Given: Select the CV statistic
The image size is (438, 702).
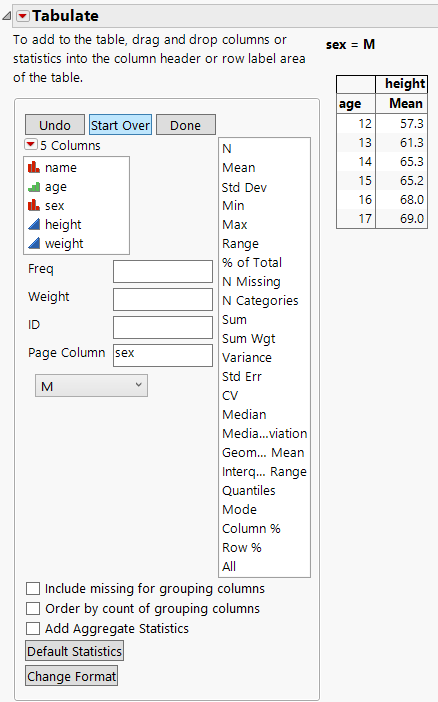Looking at the screenshot, I should [x=230, y=395].
